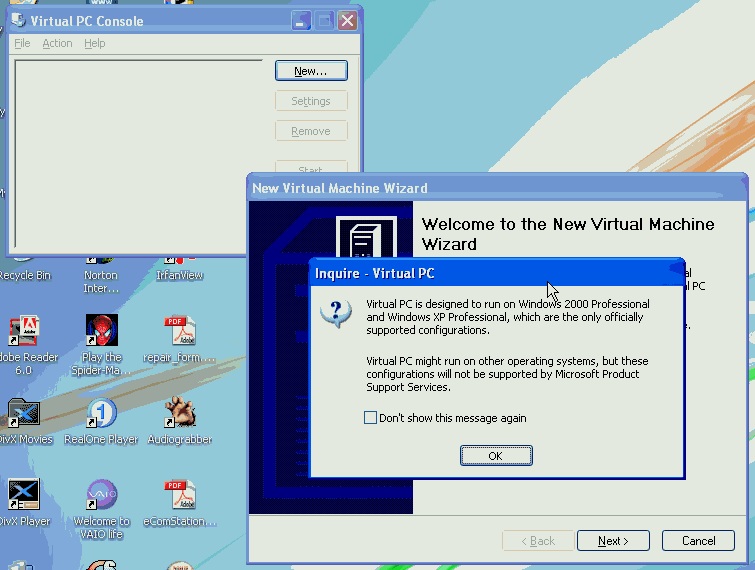Image resolution: width=755 pixels, height=570 pixels.
Task: Click the computer tower image in wizard
Action: (366, 237)
